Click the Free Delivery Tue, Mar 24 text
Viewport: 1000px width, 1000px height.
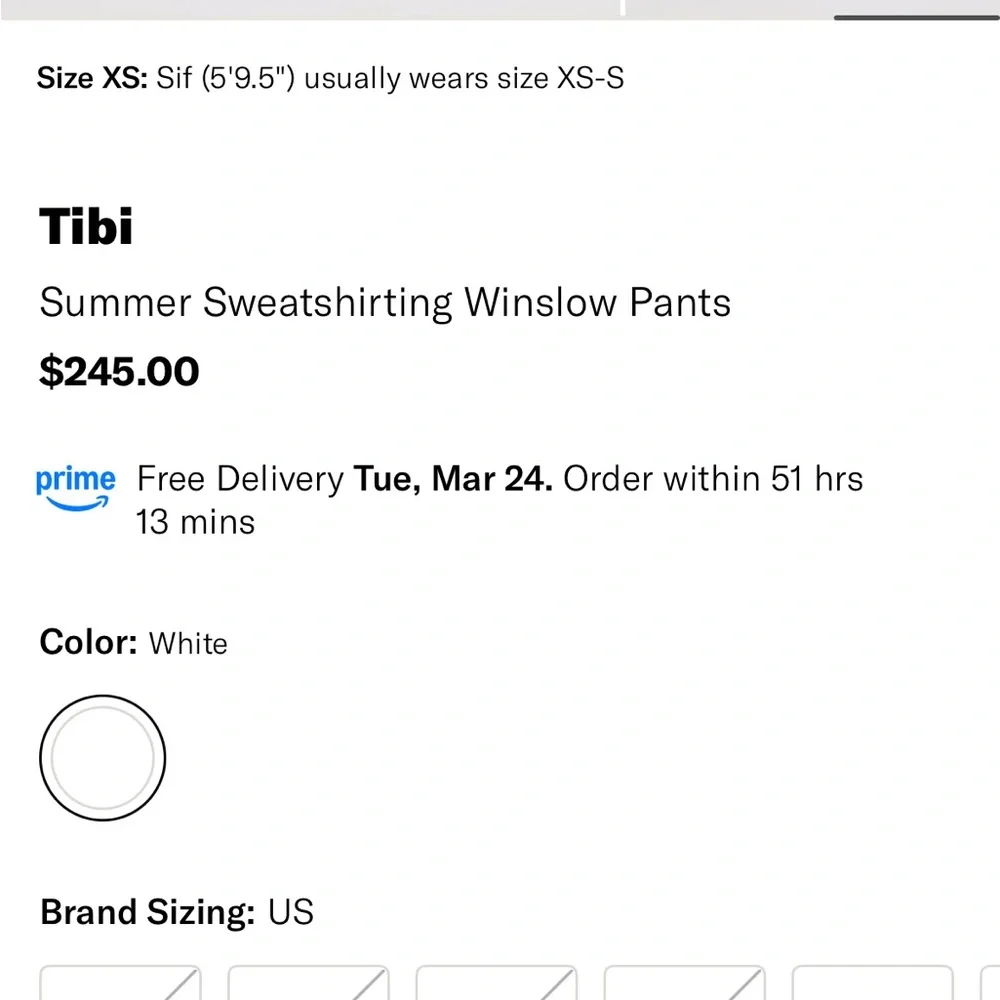344,479
